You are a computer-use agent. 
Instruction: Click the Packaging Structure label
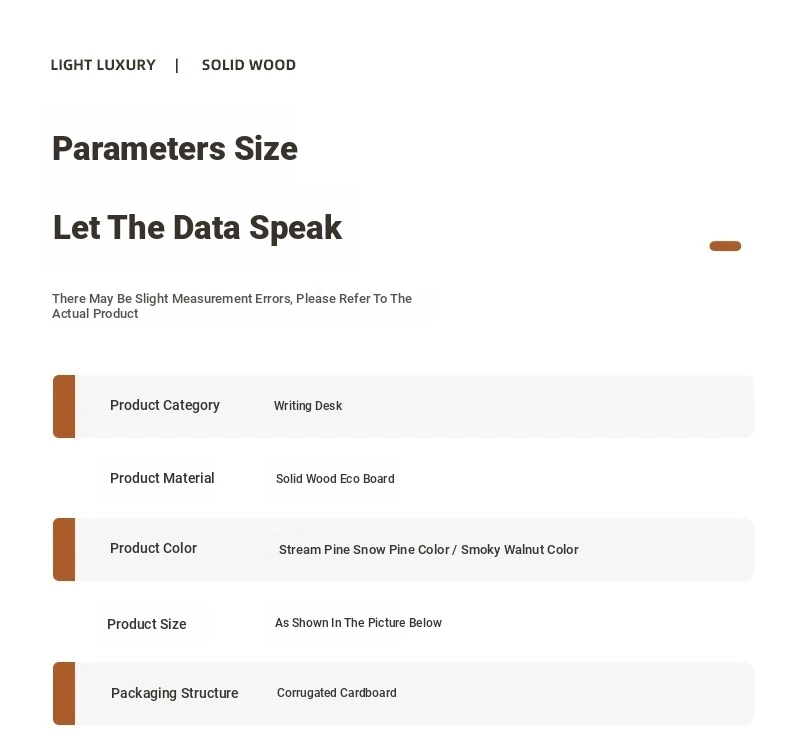point(174,693)
